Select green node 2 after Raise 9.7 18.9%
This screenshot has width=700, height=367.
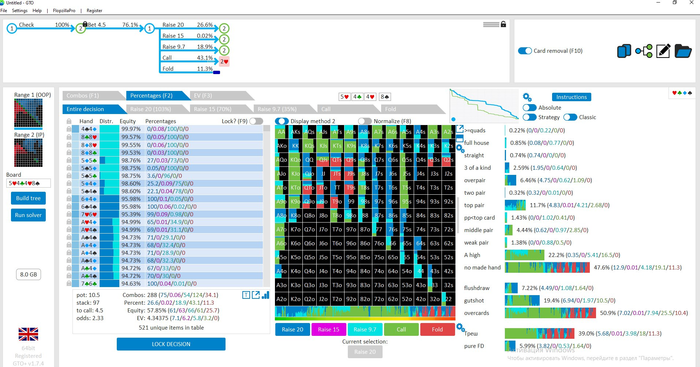[x=224, y=50]
